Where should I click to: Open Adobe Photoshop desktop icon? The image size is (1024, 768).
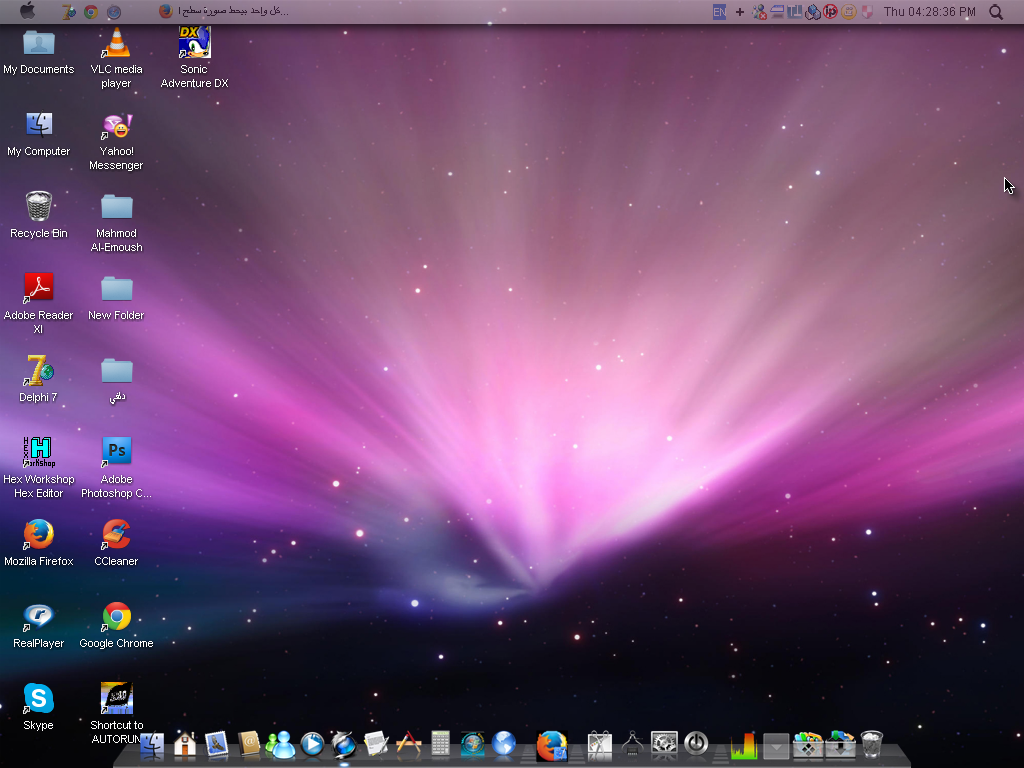tap(117, 452)
